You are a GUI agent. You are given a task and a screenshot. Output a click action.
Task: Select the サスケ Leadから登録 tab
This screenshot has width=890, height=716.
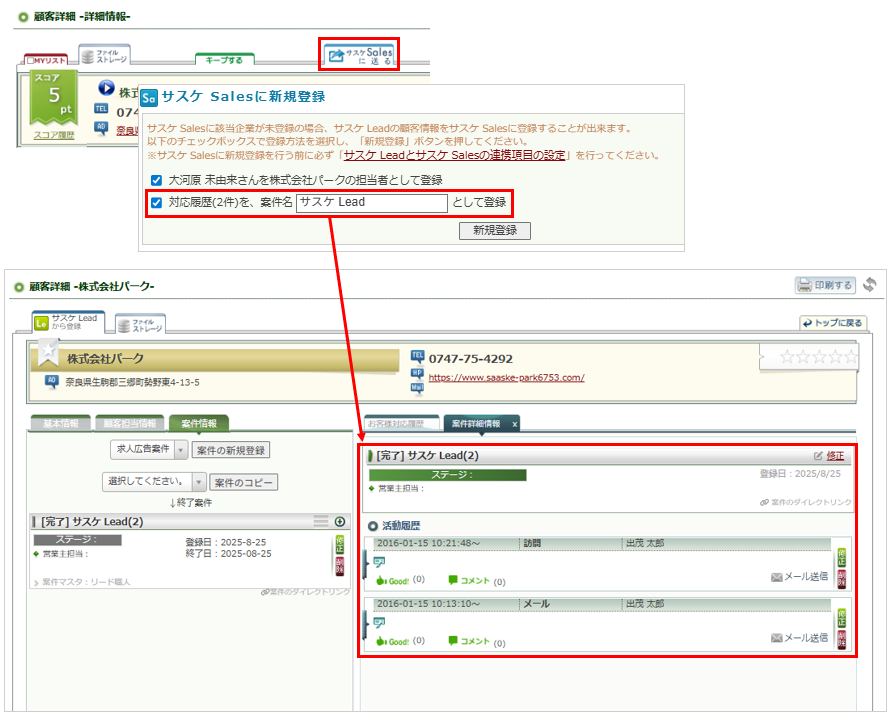pos(68,322)
